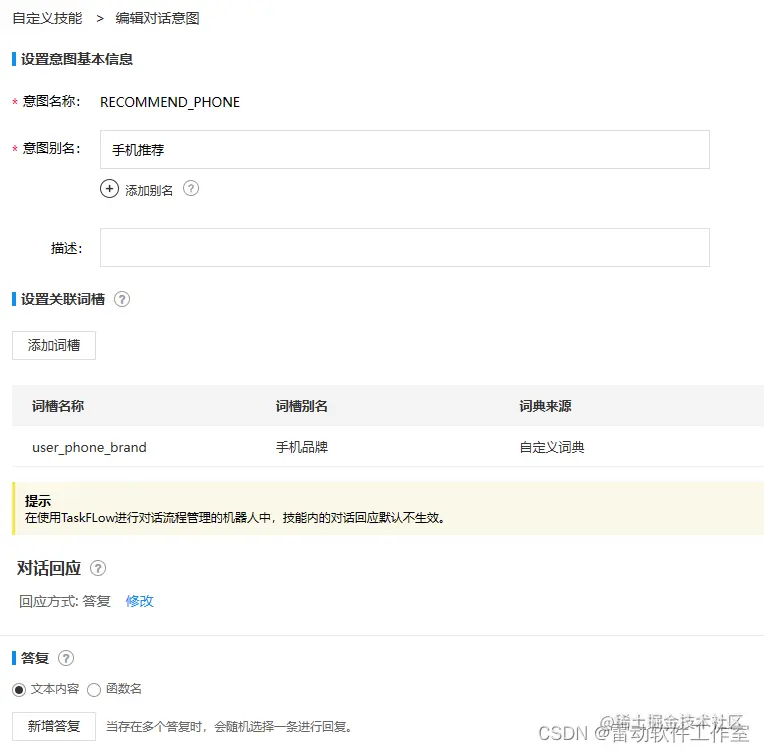Click the 编辑对话意图 breadcrumb text
Viewport: 764px width, 752px height.
(x=157, y=18)
